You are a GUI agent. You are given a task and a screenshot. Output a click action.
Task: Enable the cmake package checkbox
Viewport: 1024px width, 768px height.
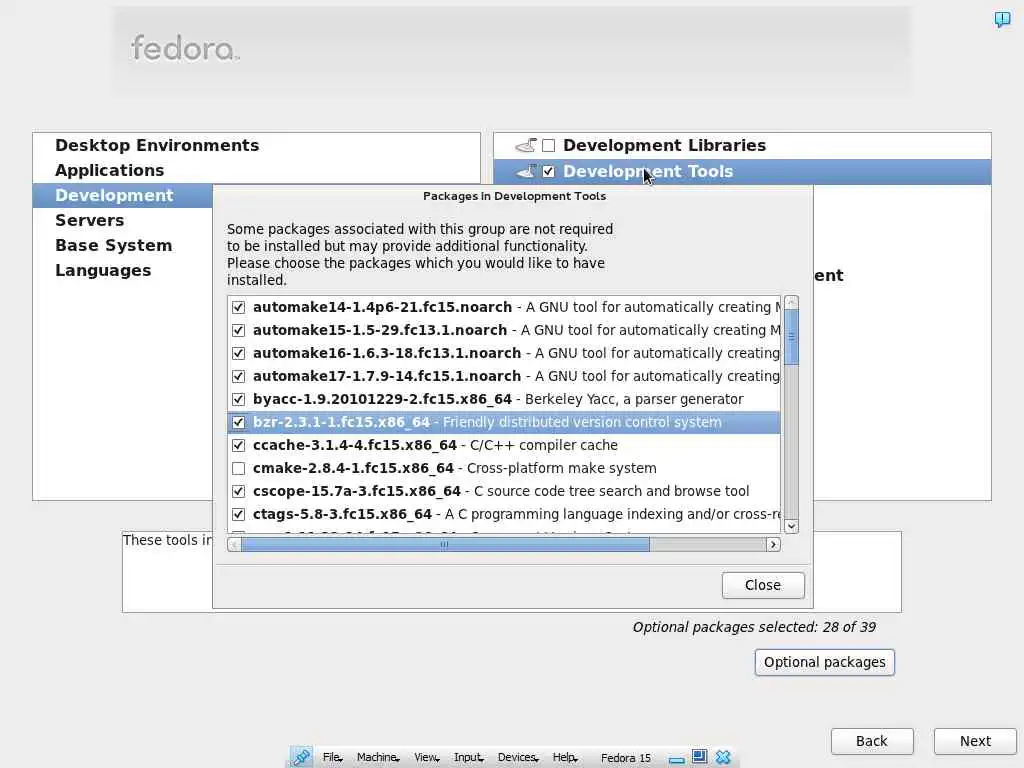coord(238,468)
